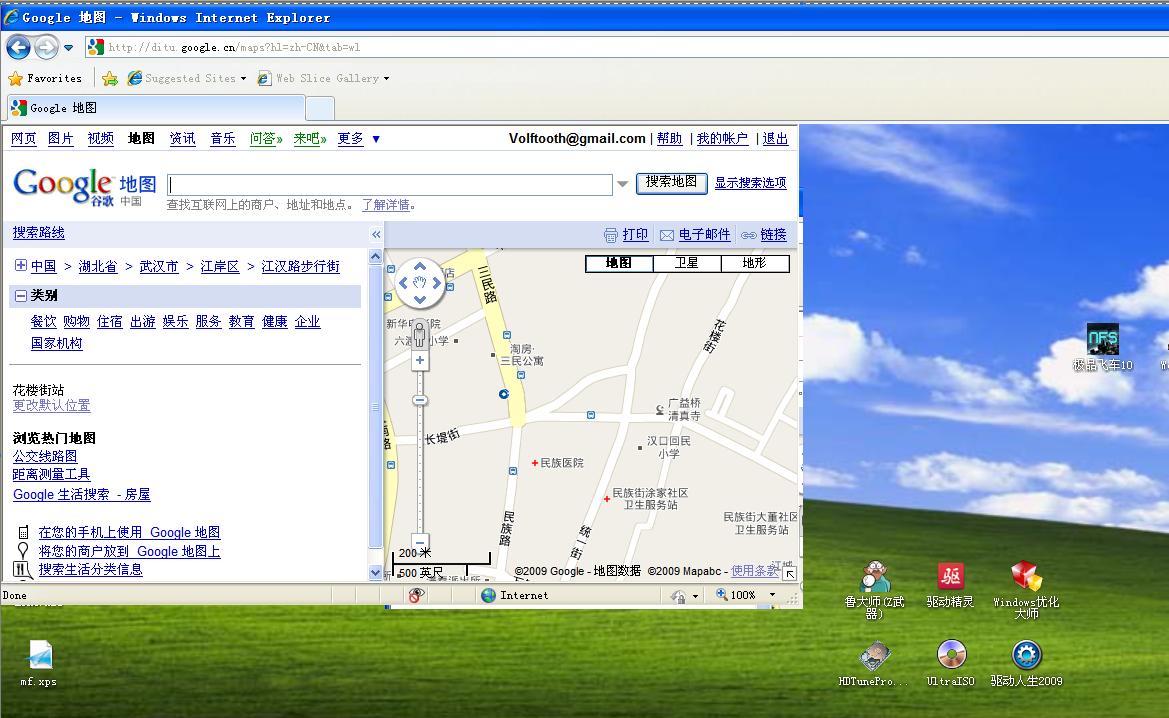The height and width of the screenshot is (718, 1169).
Task: Open 公交线路图 link
Action: (45, 456)
